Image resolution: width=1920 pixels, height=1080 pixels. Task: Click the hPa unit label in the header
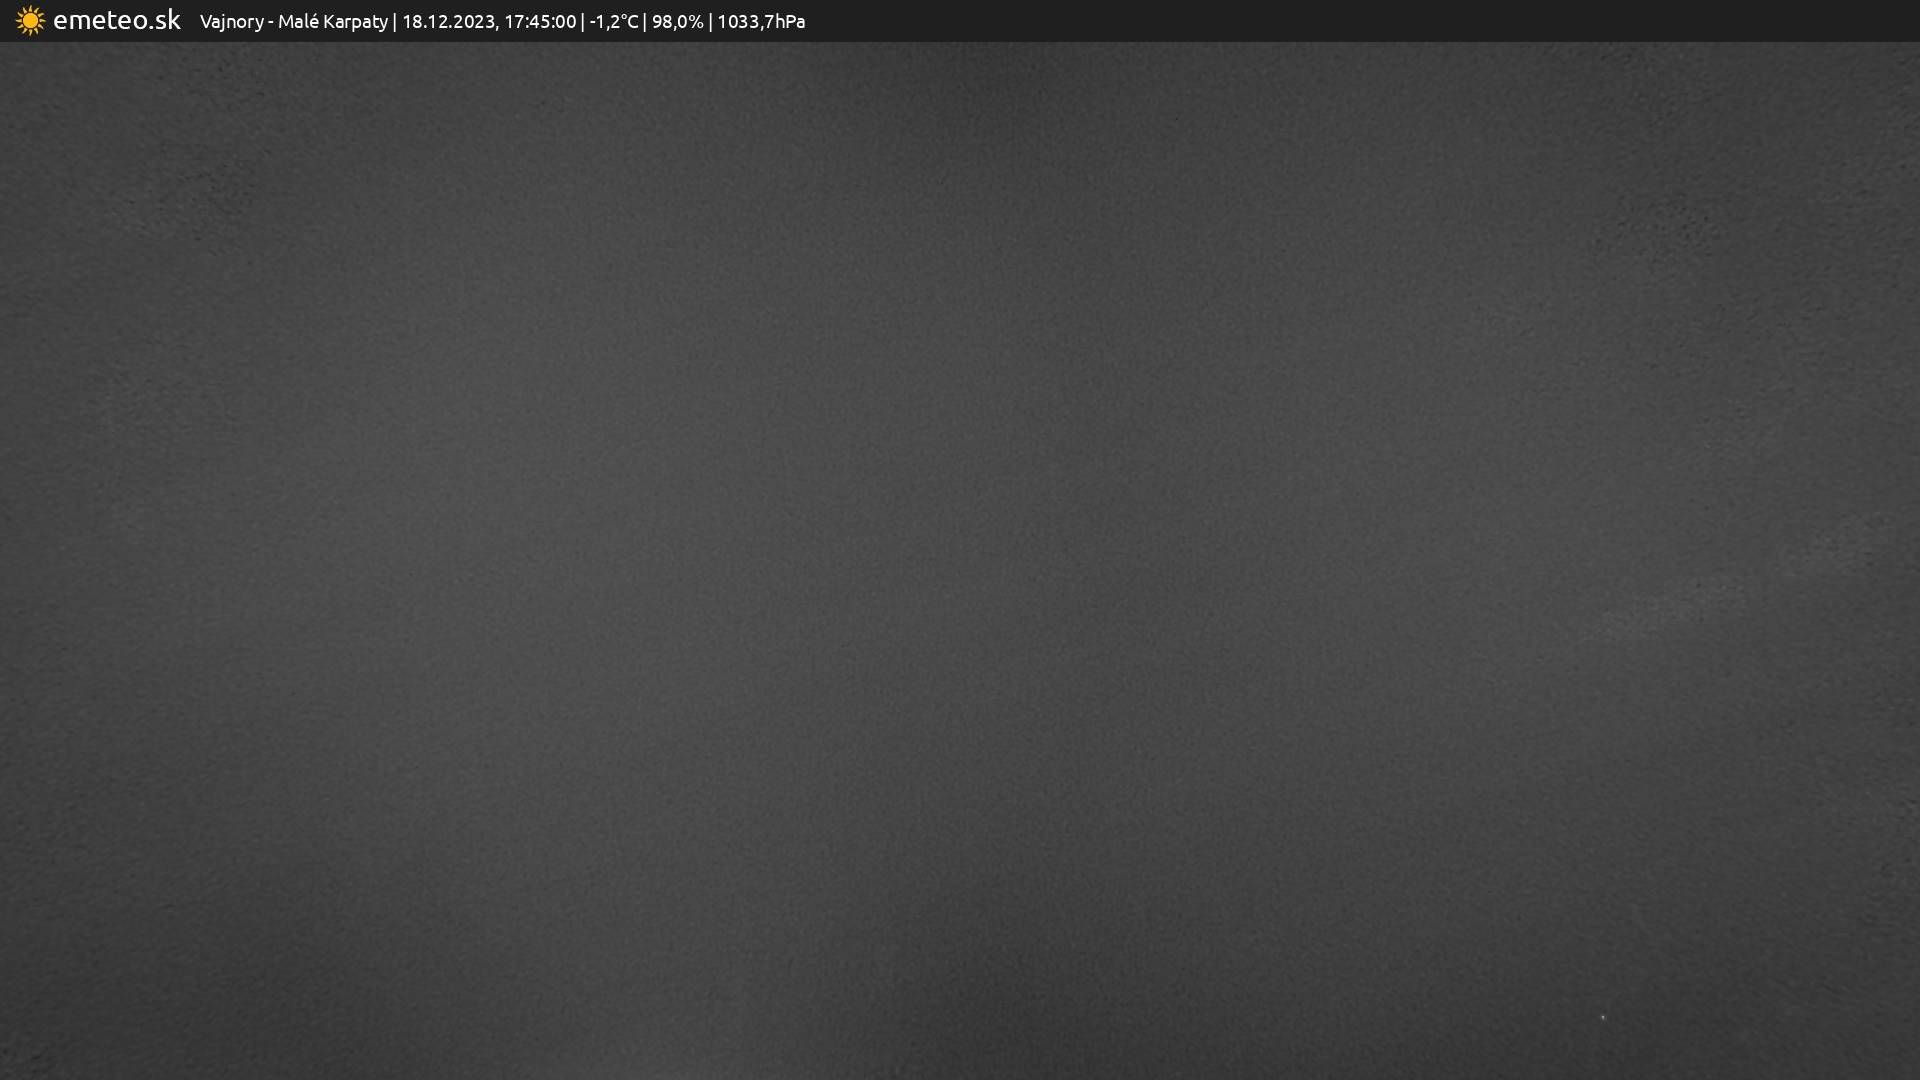pos(788,22)
